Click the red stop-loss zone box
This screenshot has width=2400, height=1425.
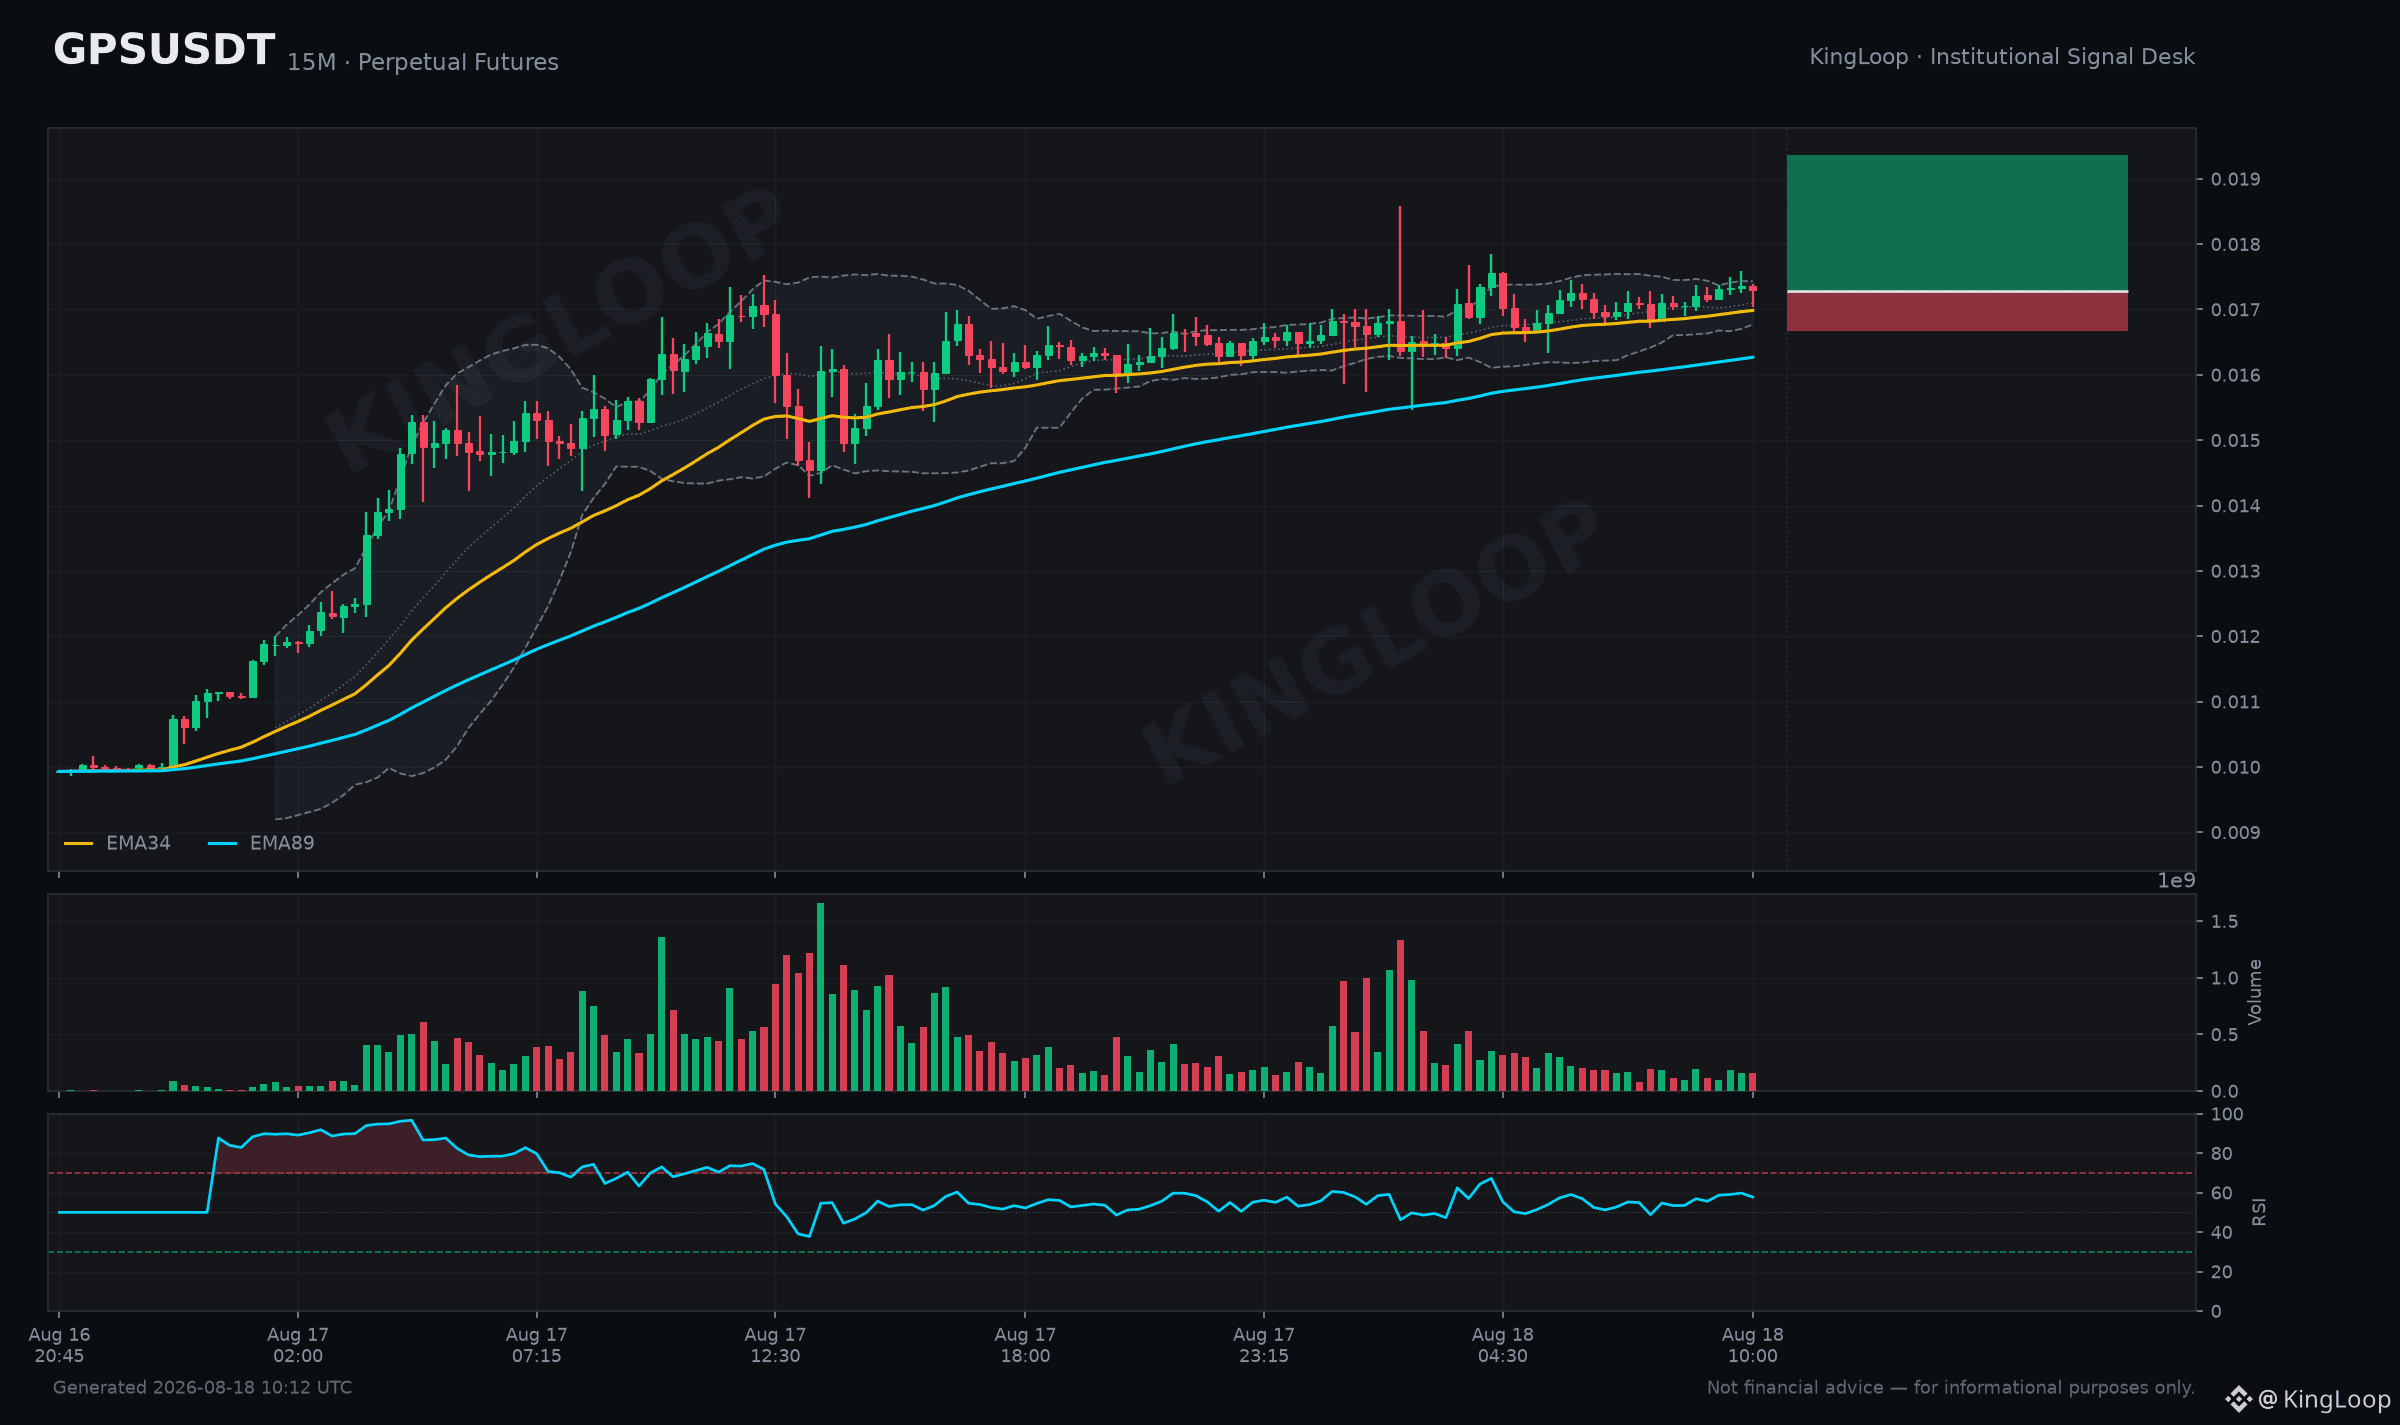pyautogui.click(x=1957, y=312)
